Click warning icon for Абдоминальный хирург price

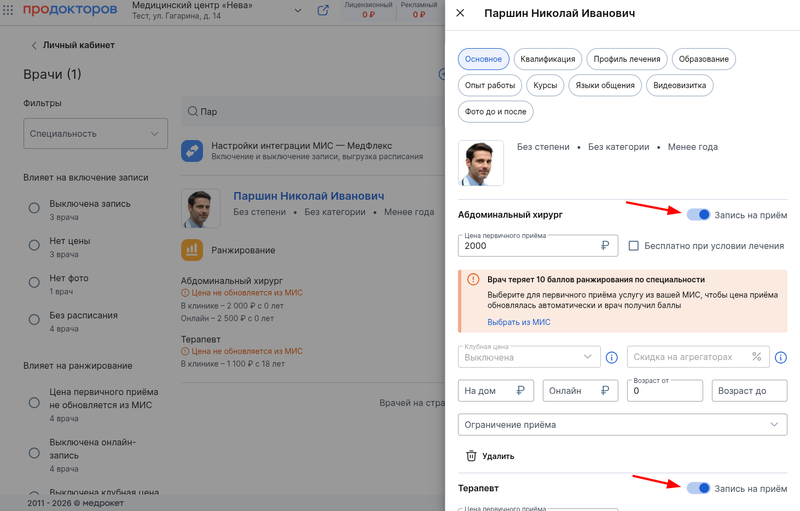[185, 293]
